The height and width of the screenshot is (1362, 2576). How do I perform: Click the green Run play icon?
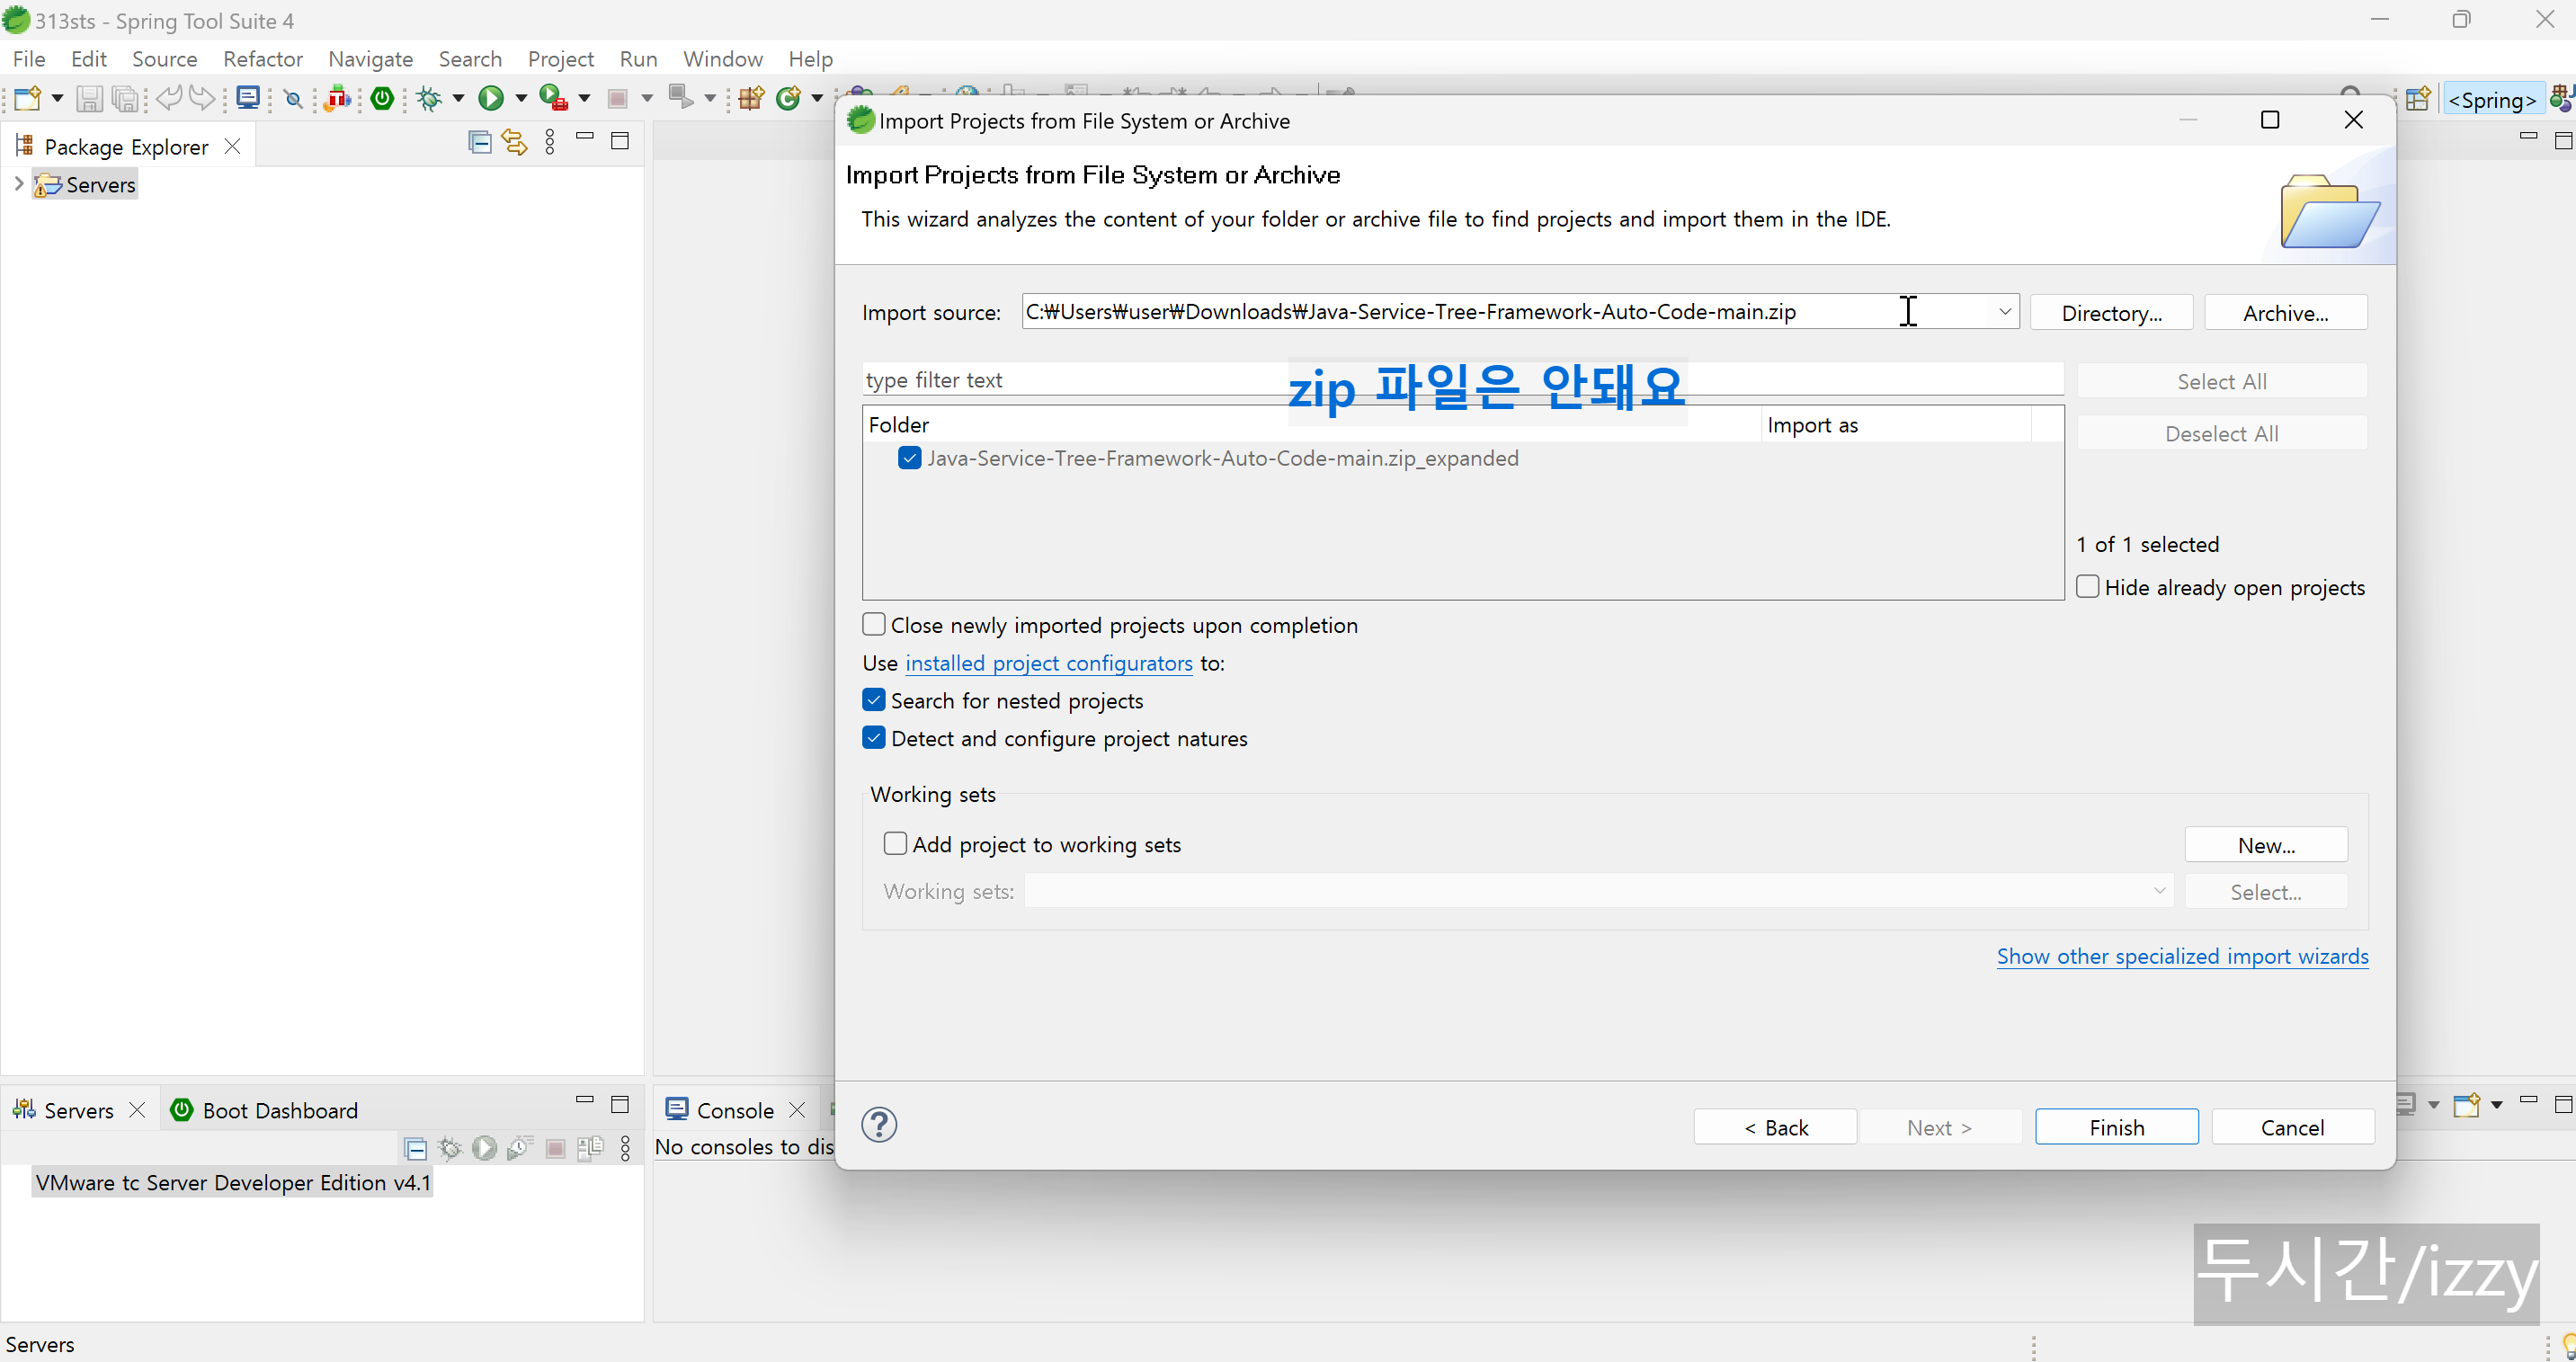pyautogui.click(x=490, y=98)
